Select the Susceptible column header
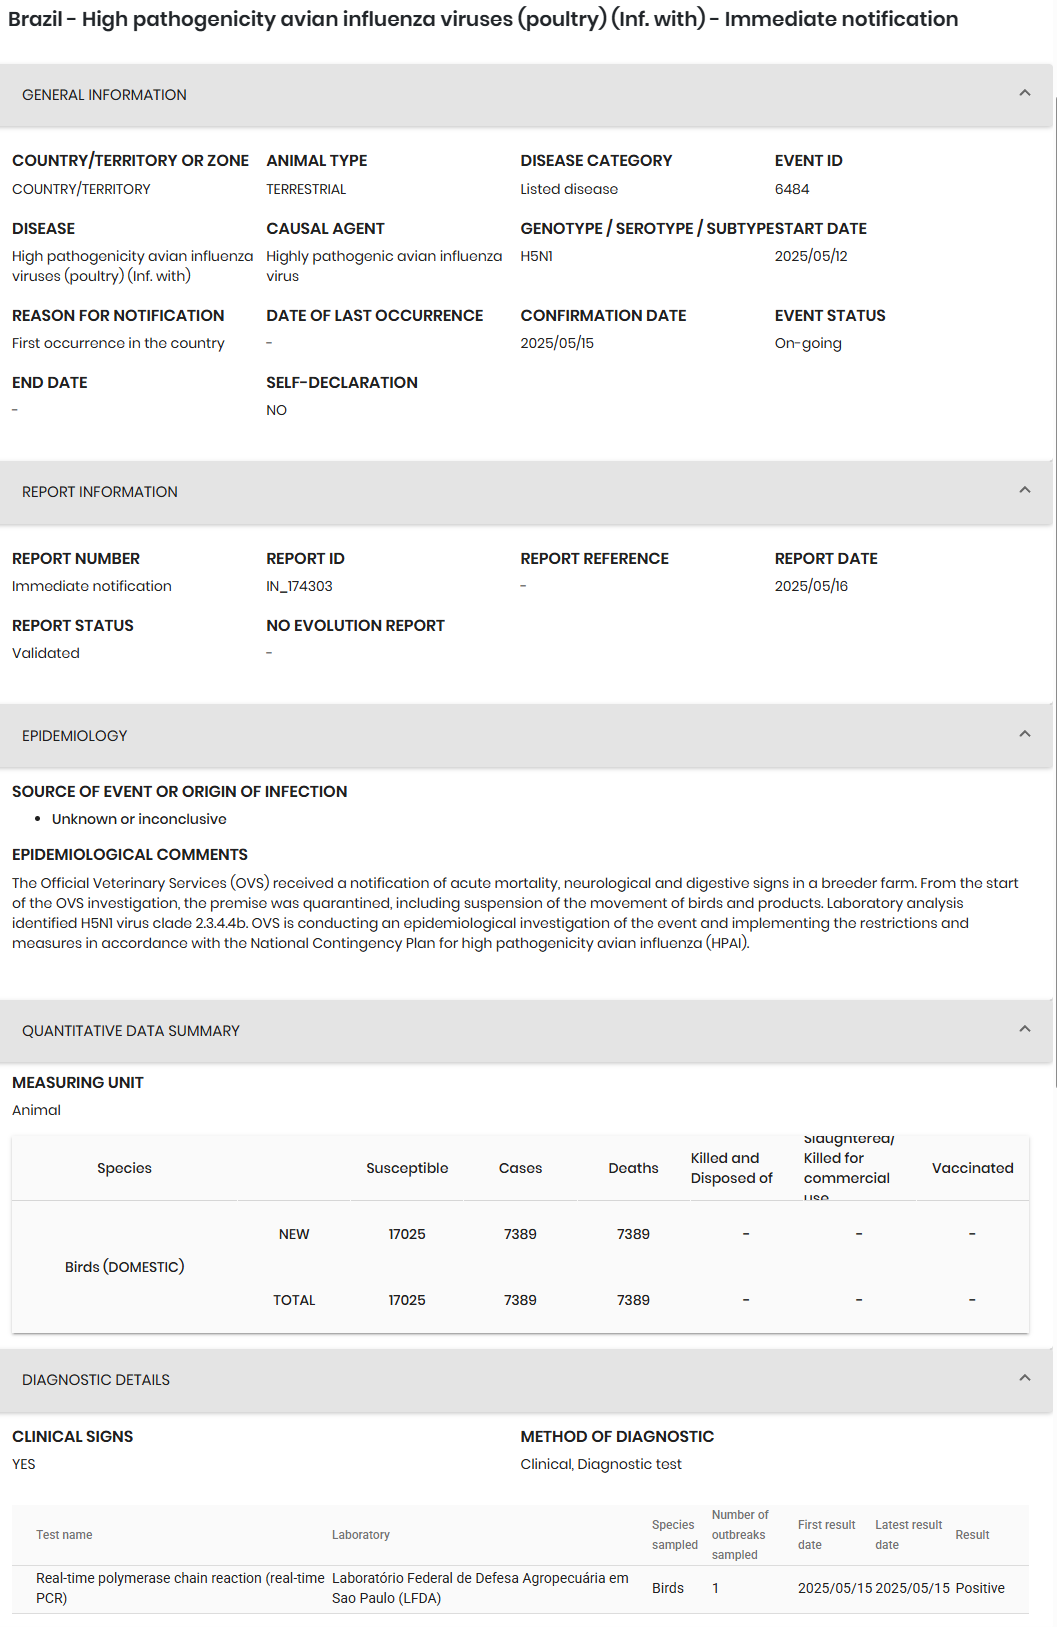This screenshot has height=1627, width=1057. coord(407,1168)
